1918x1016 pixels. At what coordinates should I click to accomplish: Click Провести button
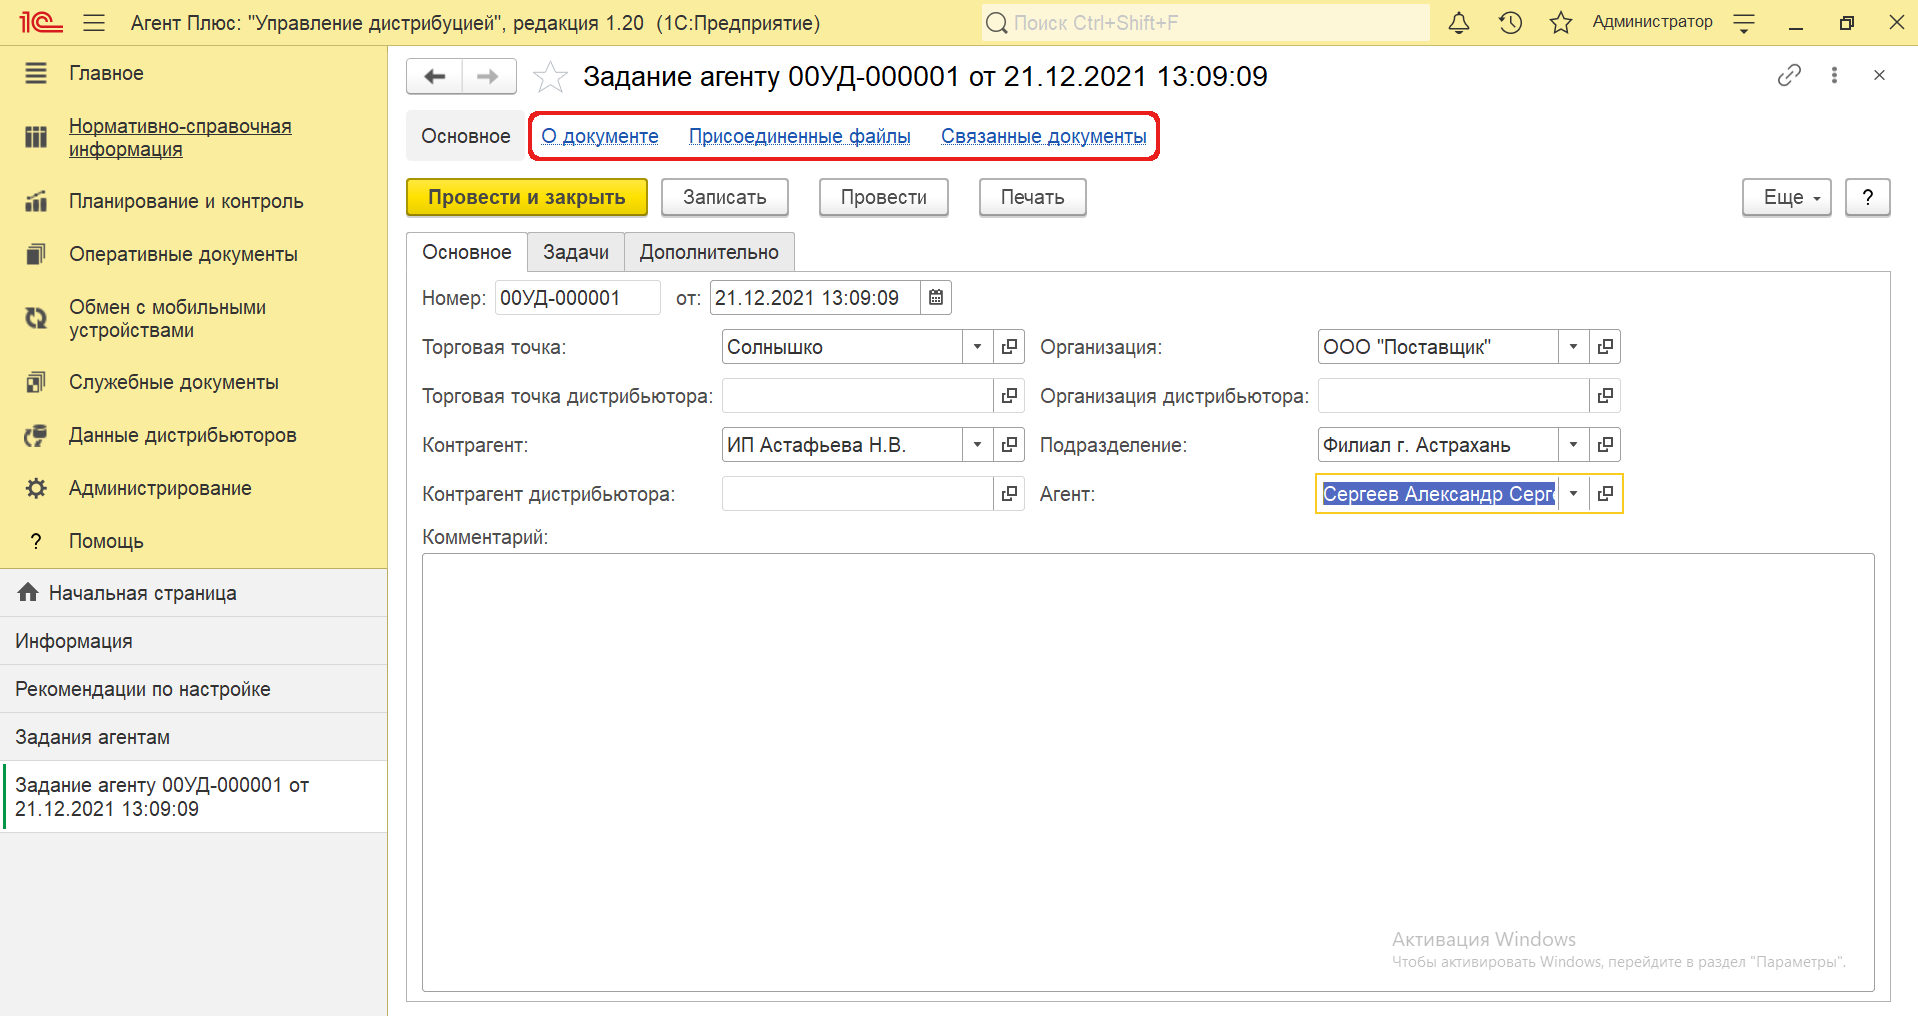[x=884, y=197]
